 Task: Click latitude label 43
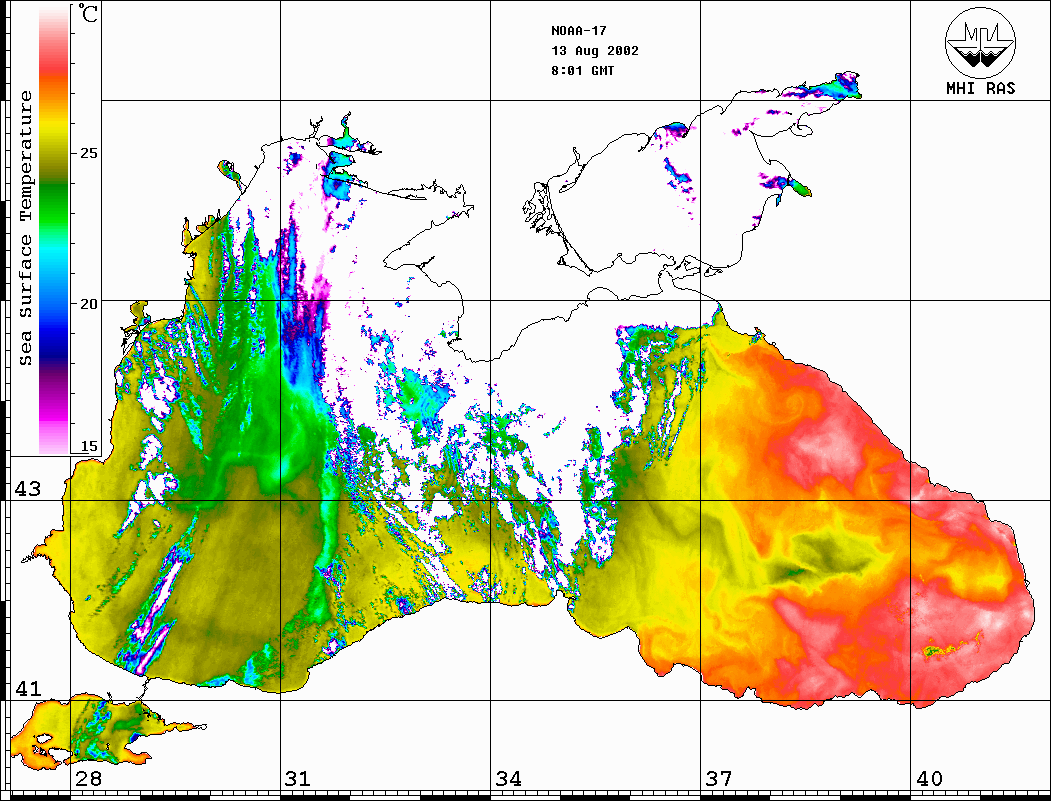pyautogui.click(x=27, y=489)
